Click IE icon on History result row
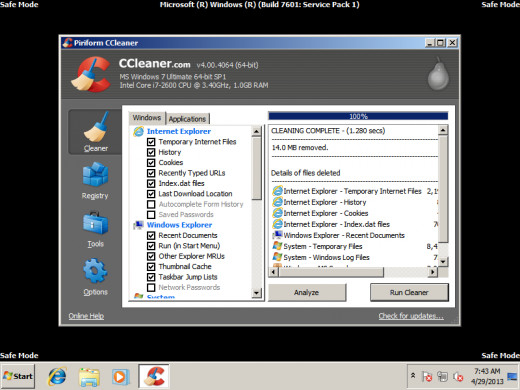Image resolution: width=520 pixels, height=390 pixels. pyautogui.click(x=277, y=202)
